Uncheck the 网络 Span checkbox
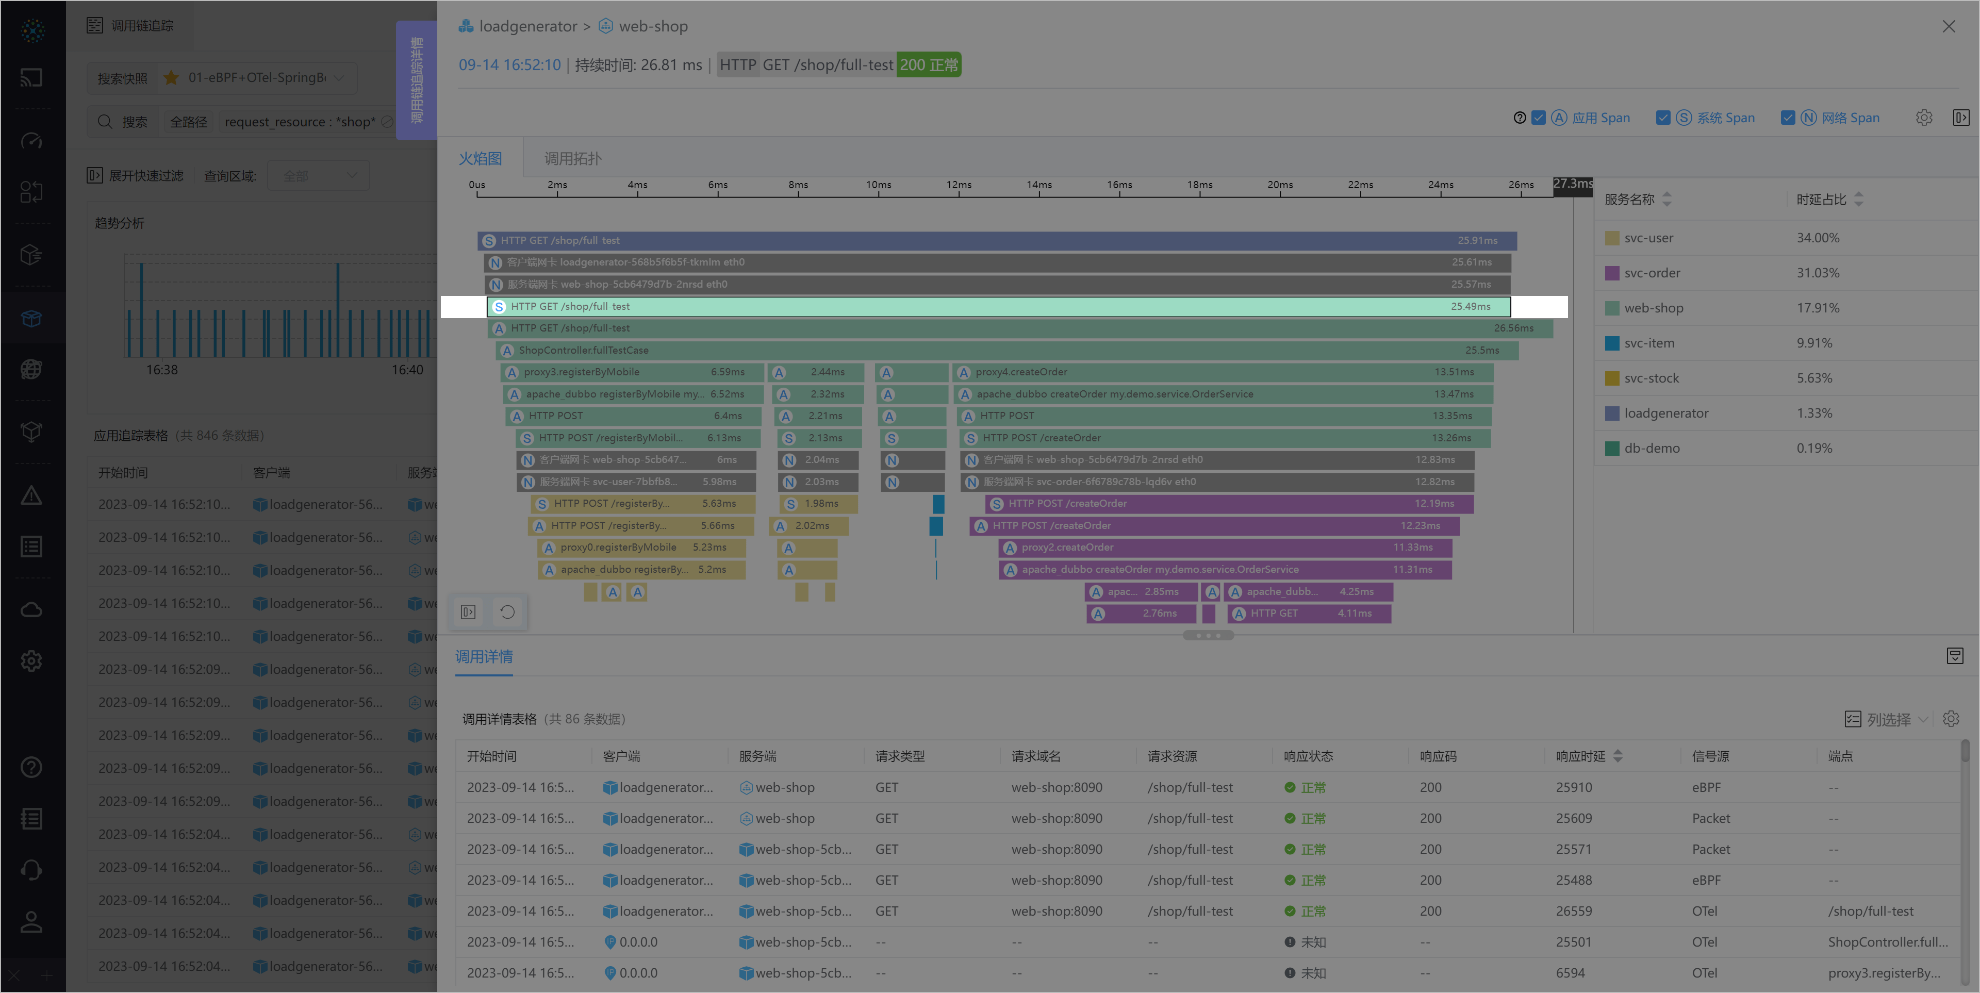Screen dimensions: 1980x993 1788,118
